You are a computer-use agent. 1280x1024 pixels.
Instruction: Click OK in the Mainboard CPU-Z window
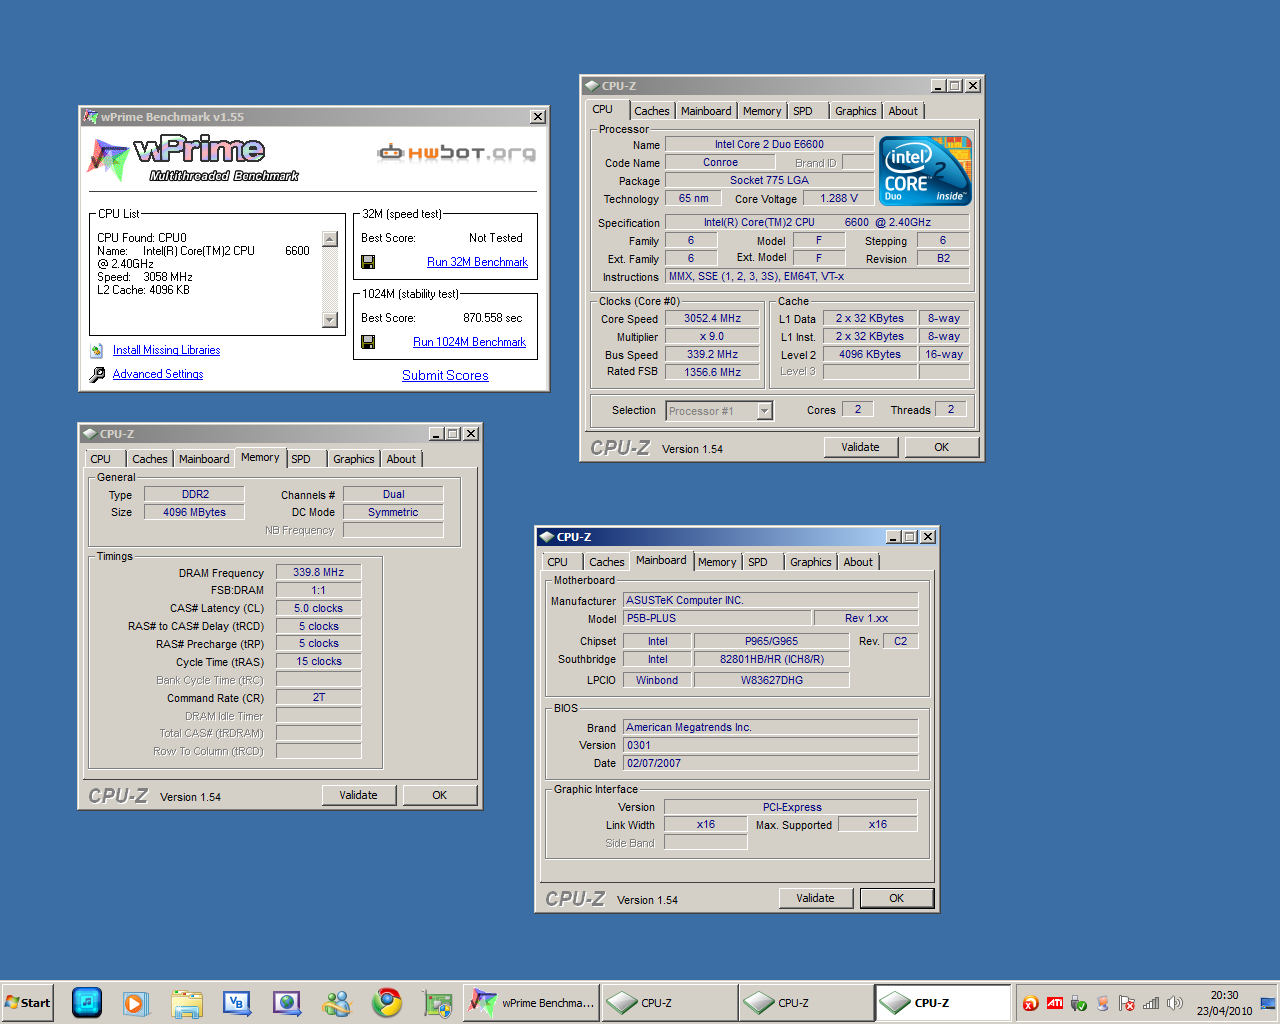click(896, 898)
